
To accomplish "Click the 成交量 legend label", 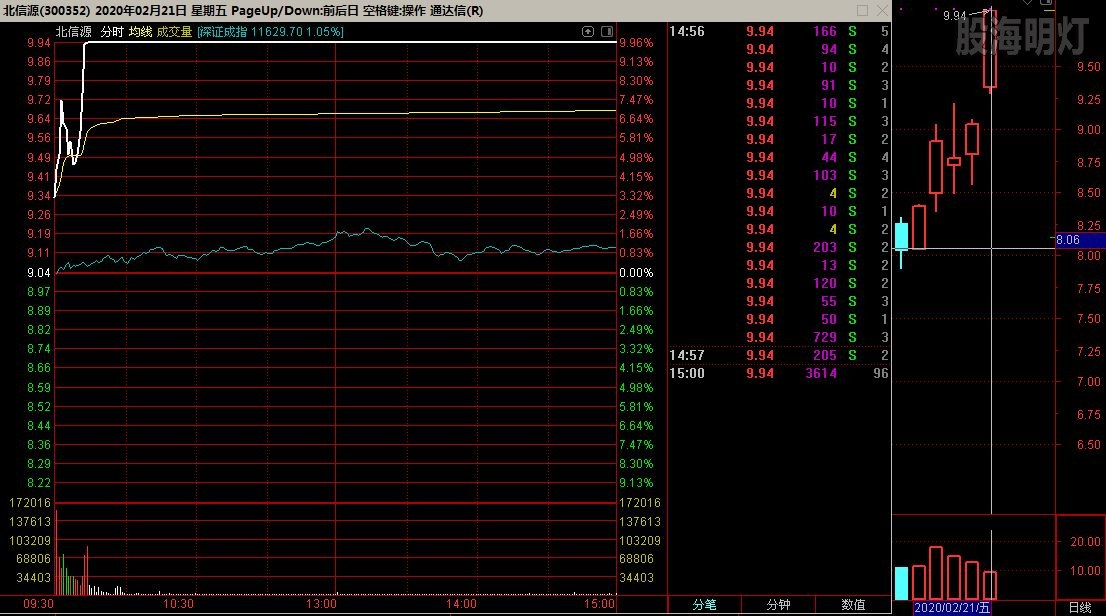I will coord(174,32).
